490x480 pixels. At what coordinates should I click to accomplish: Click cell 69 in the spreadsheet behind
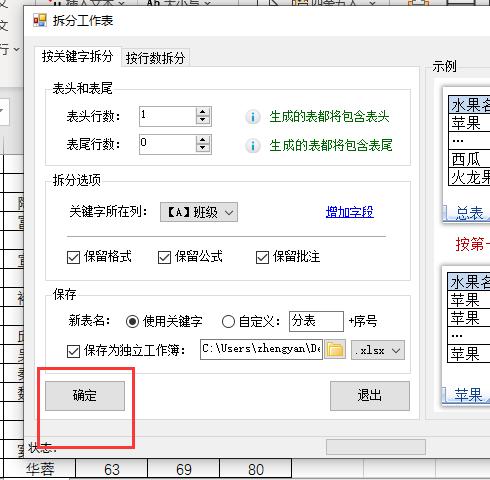click(184, 469)
